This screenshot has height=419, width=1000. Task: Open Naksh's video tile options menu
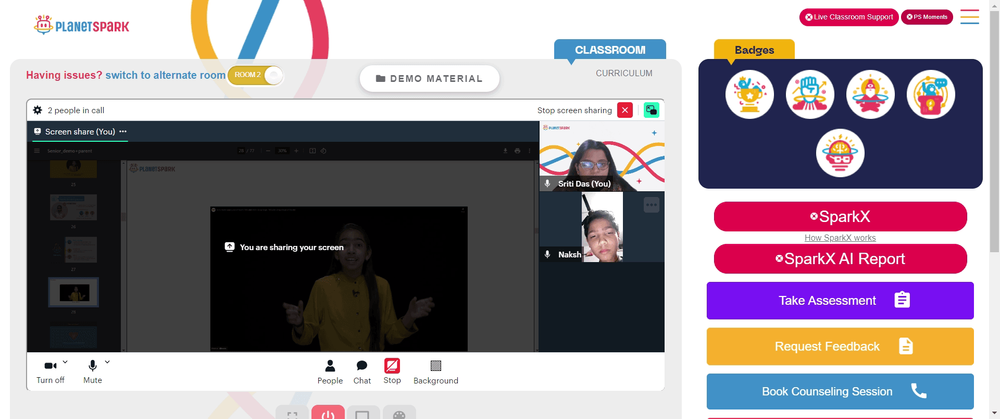click(x=651, y=205)
